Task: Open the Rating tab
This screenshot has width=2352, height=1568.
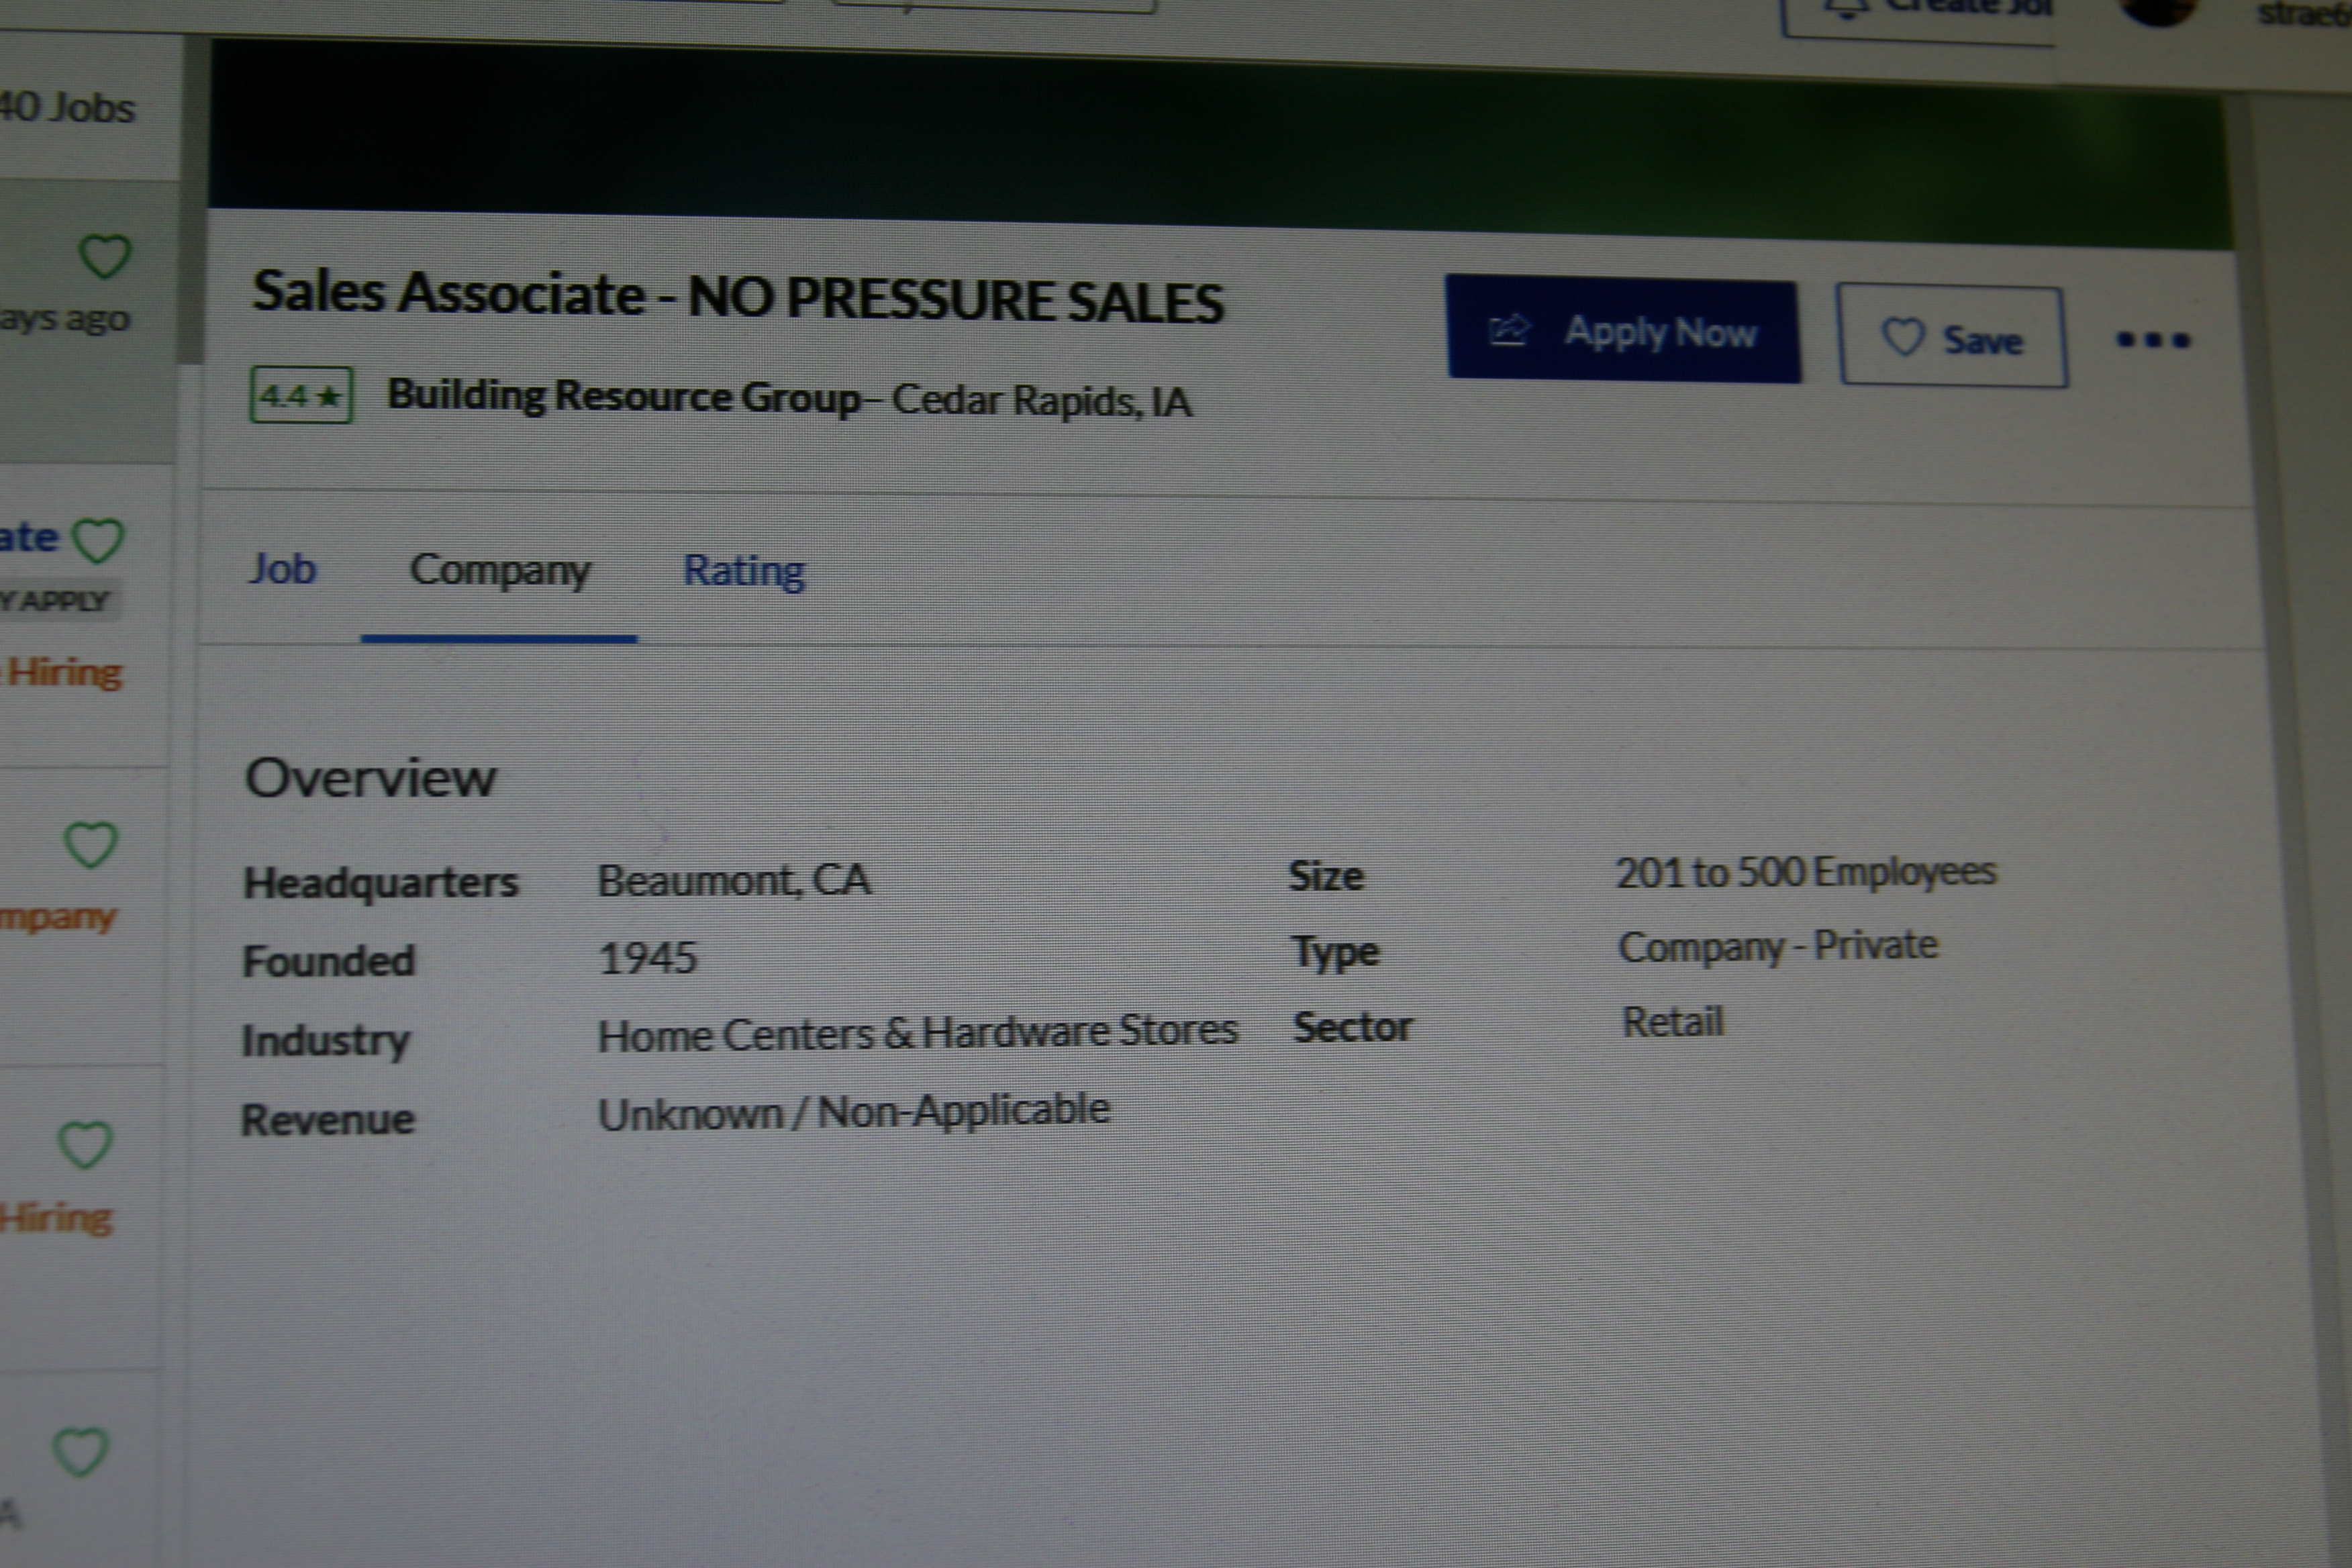Action: click(x=744, y=572)
